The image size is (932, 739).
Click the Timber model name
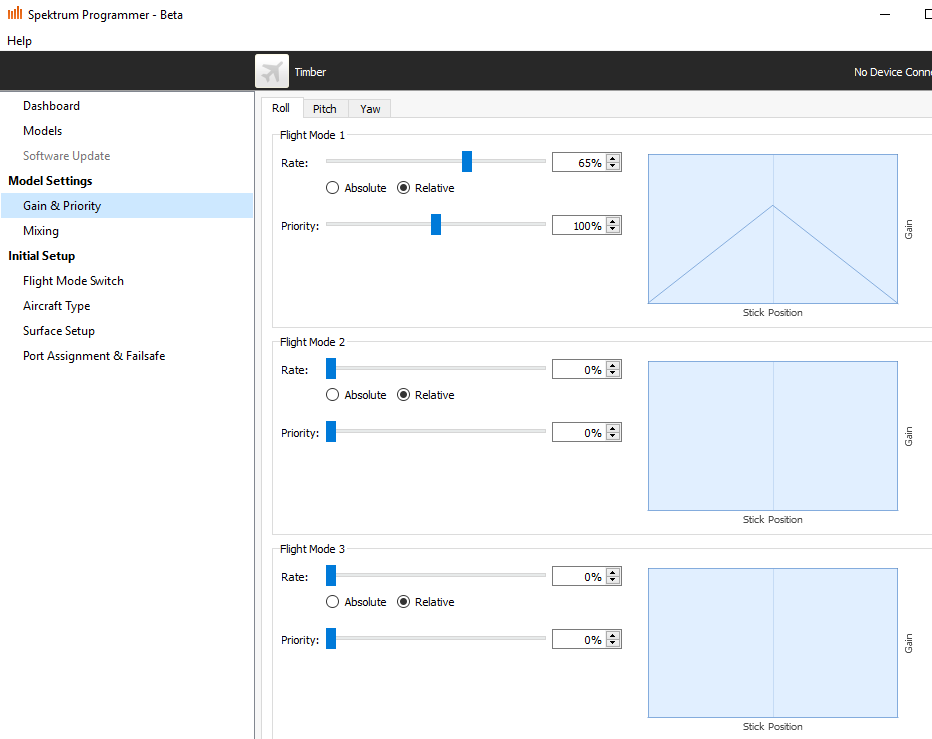pos(310,72)
